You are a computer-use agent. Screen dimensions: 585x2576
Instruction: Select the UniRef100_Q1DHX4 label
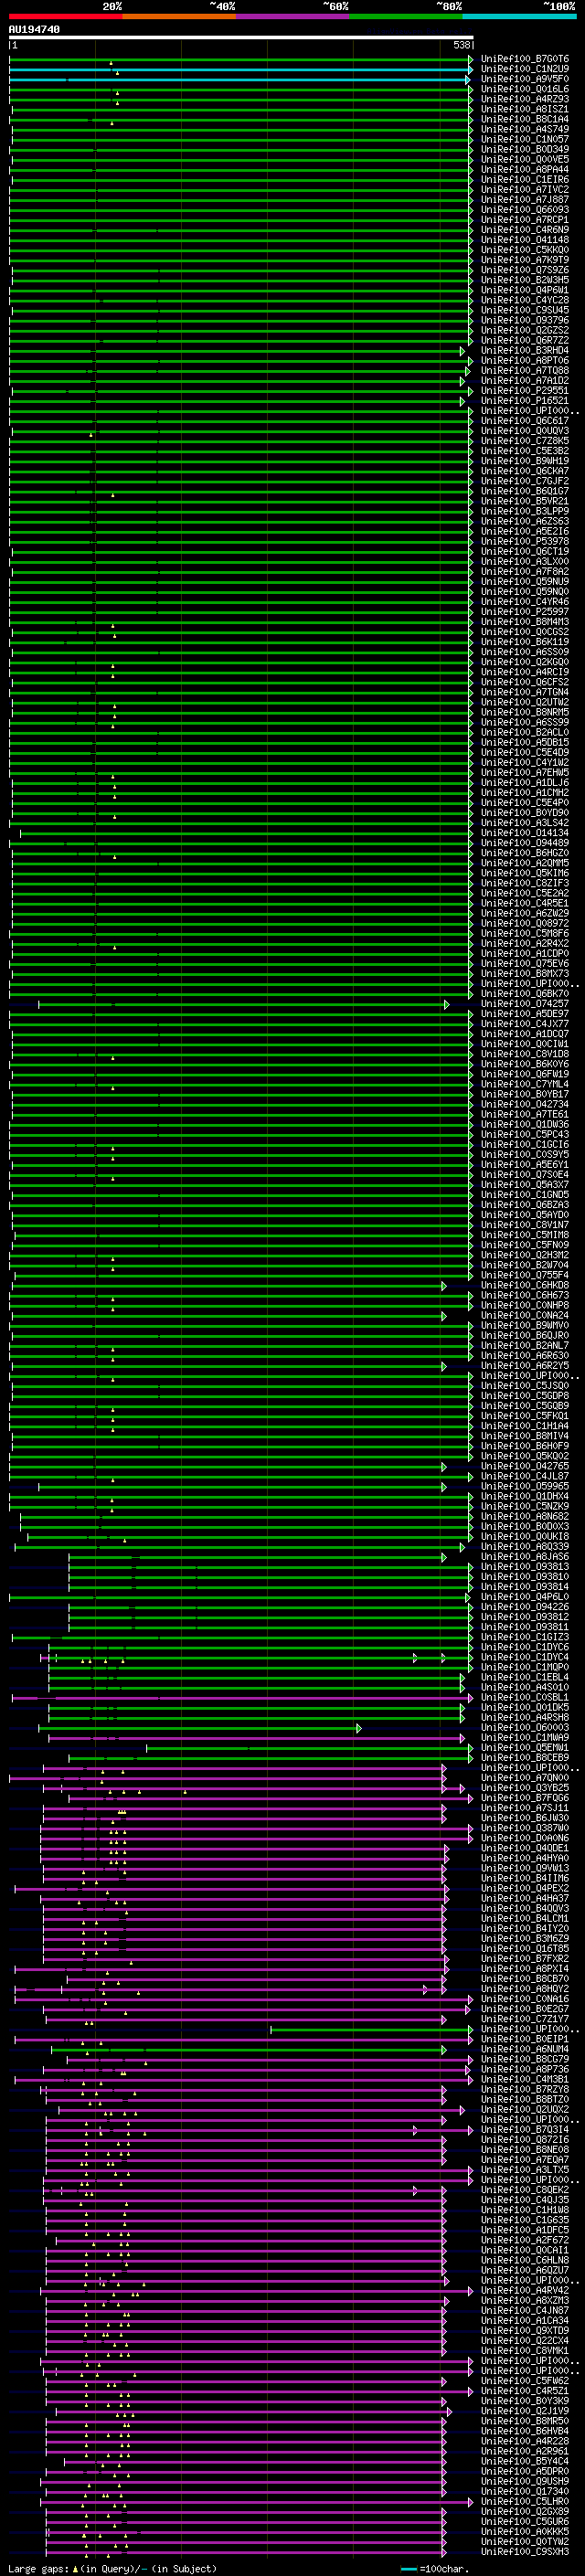point(525,1496)
